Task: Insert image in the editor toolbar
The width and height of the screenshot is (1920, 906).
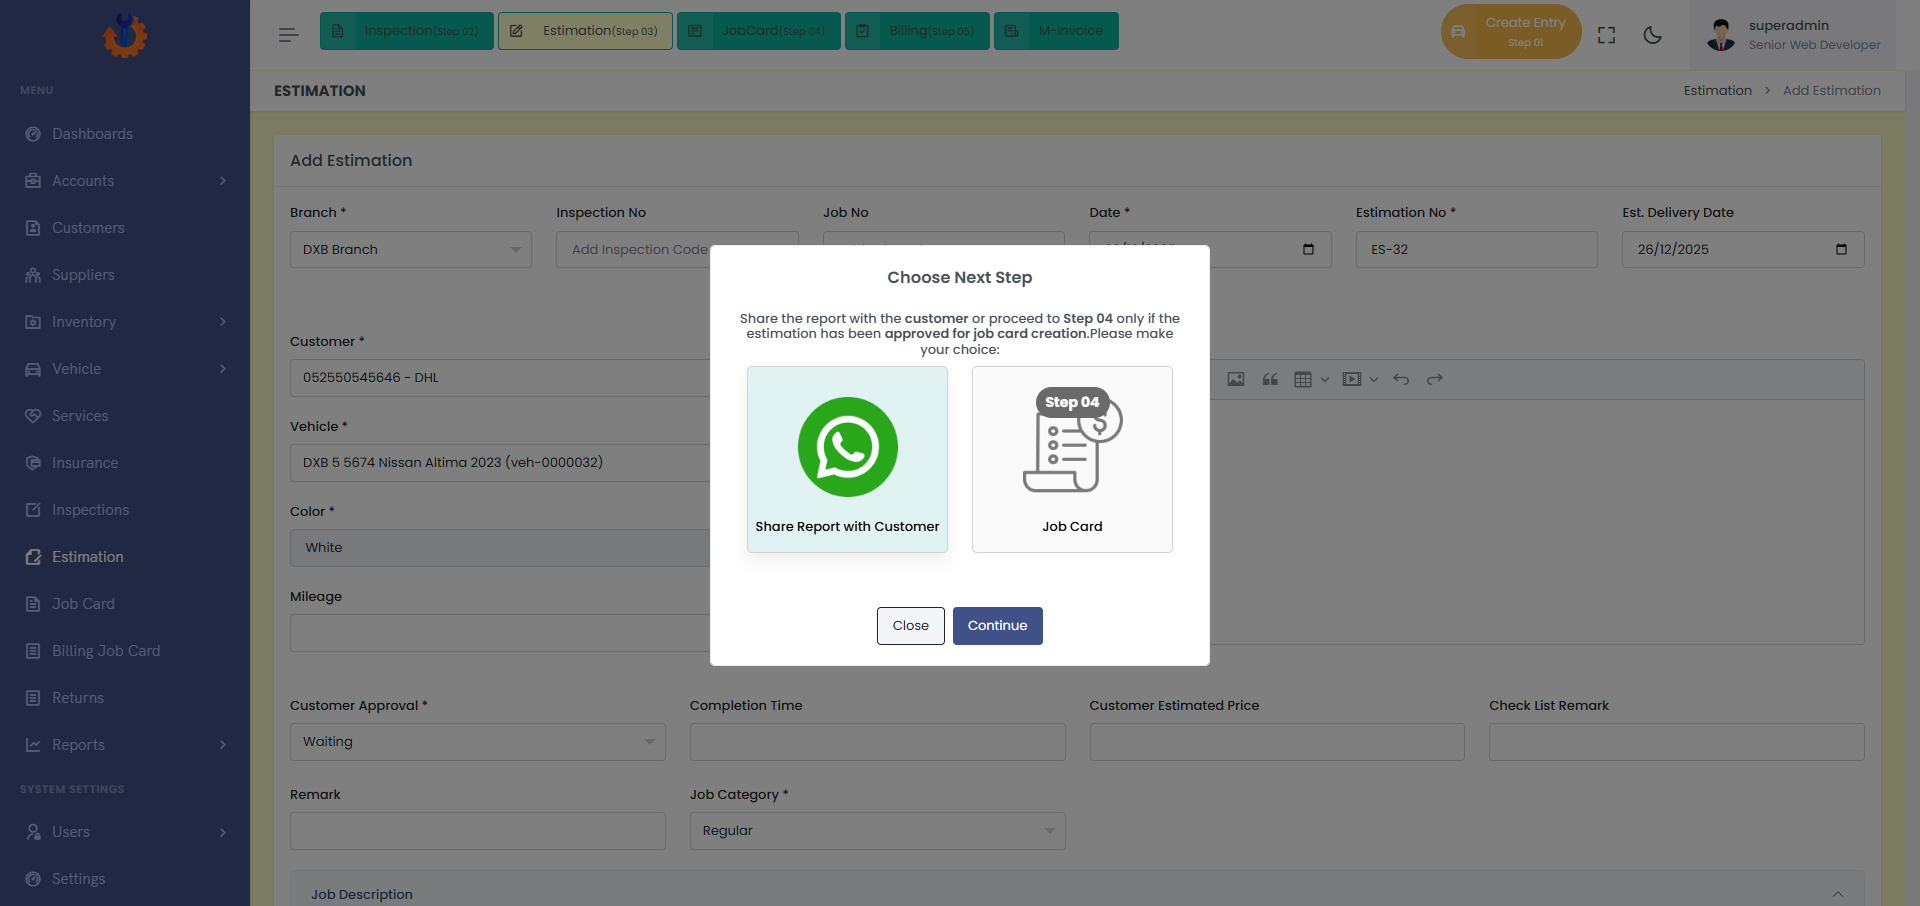Action: 1236,379
